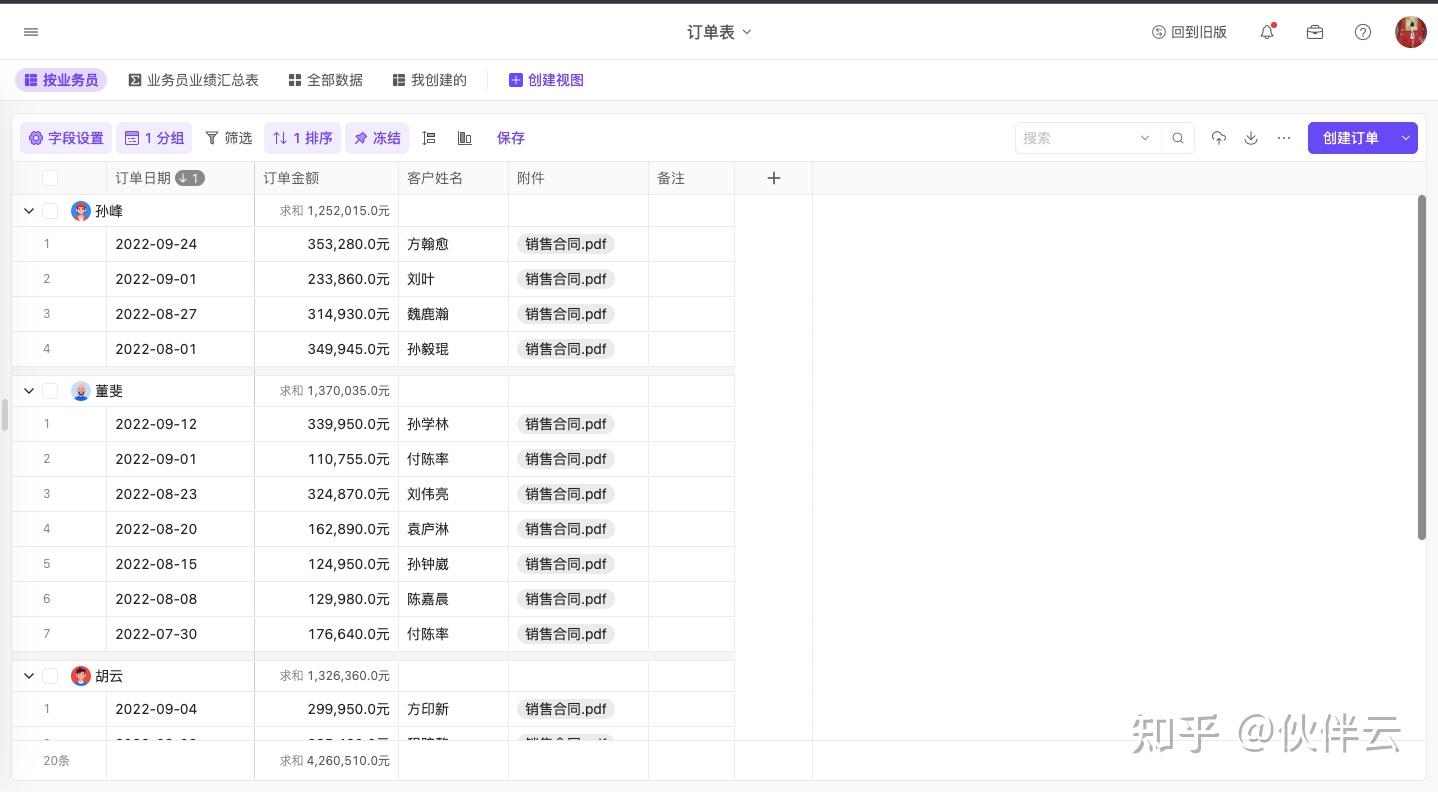This screenshot has width=1438, height=792.
Task: Open 销售合同.pdf for customer 陈嘉晨
Action: 566,599
